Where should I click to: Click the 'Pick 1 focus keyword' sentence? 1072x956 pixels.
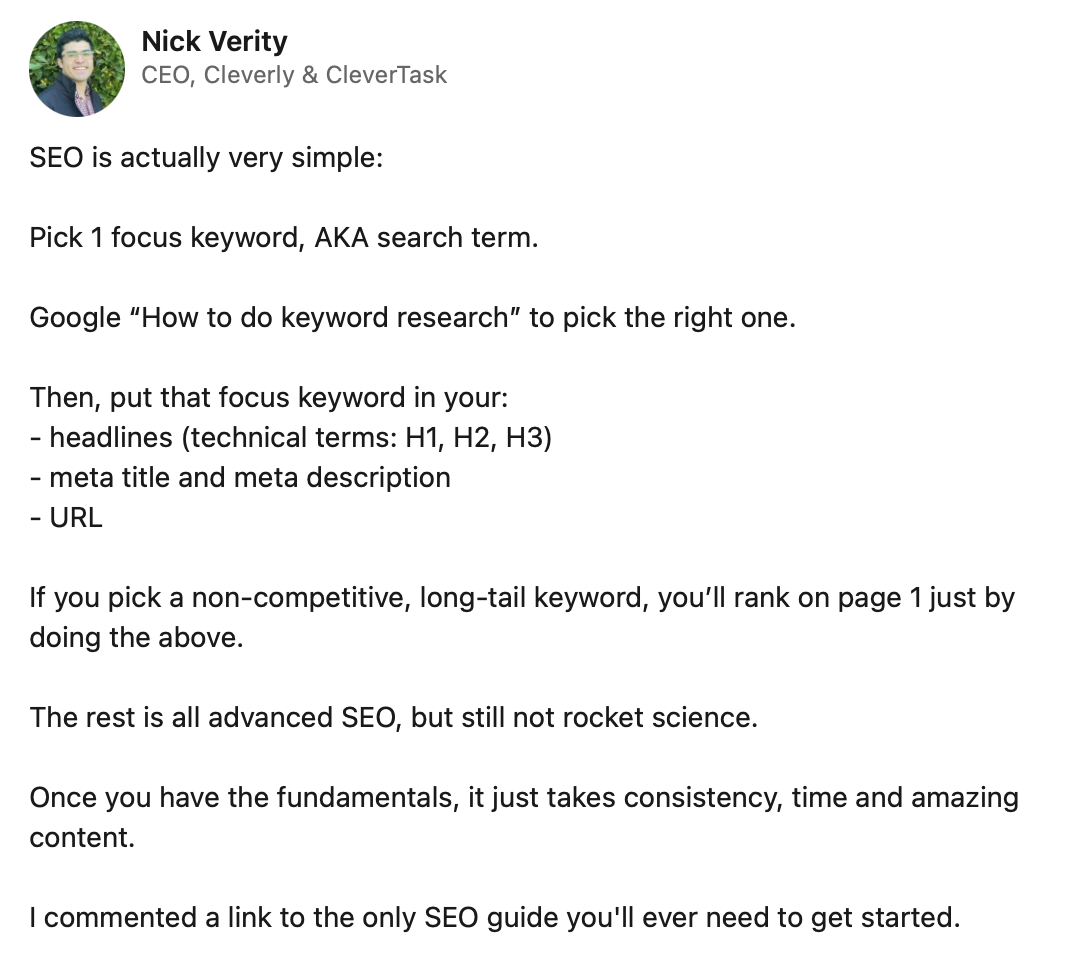tap(284, 237)
